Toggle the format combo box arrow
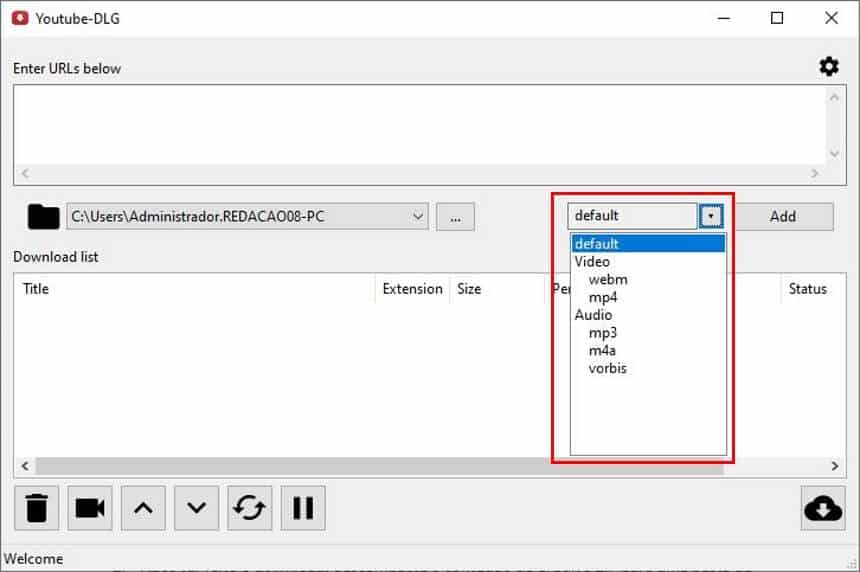860x572 pixels. [711, 216]
